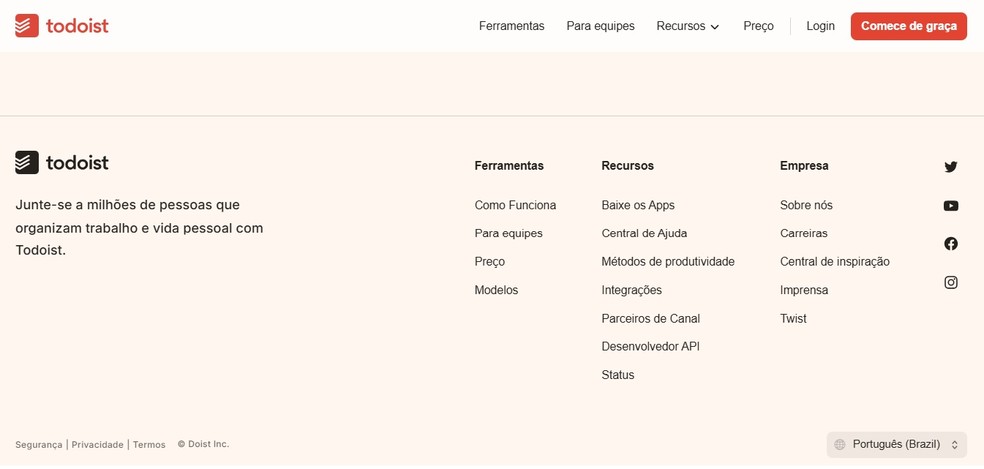Go to Preço in the top navigation

tap(758, 26)
